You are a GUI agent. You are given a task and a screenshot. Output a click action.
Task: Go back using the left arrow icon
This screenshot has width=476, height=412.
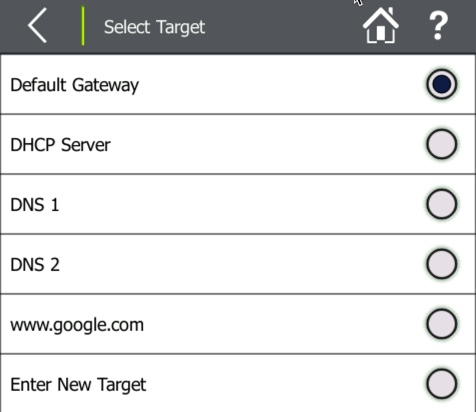tap(37, 26)
